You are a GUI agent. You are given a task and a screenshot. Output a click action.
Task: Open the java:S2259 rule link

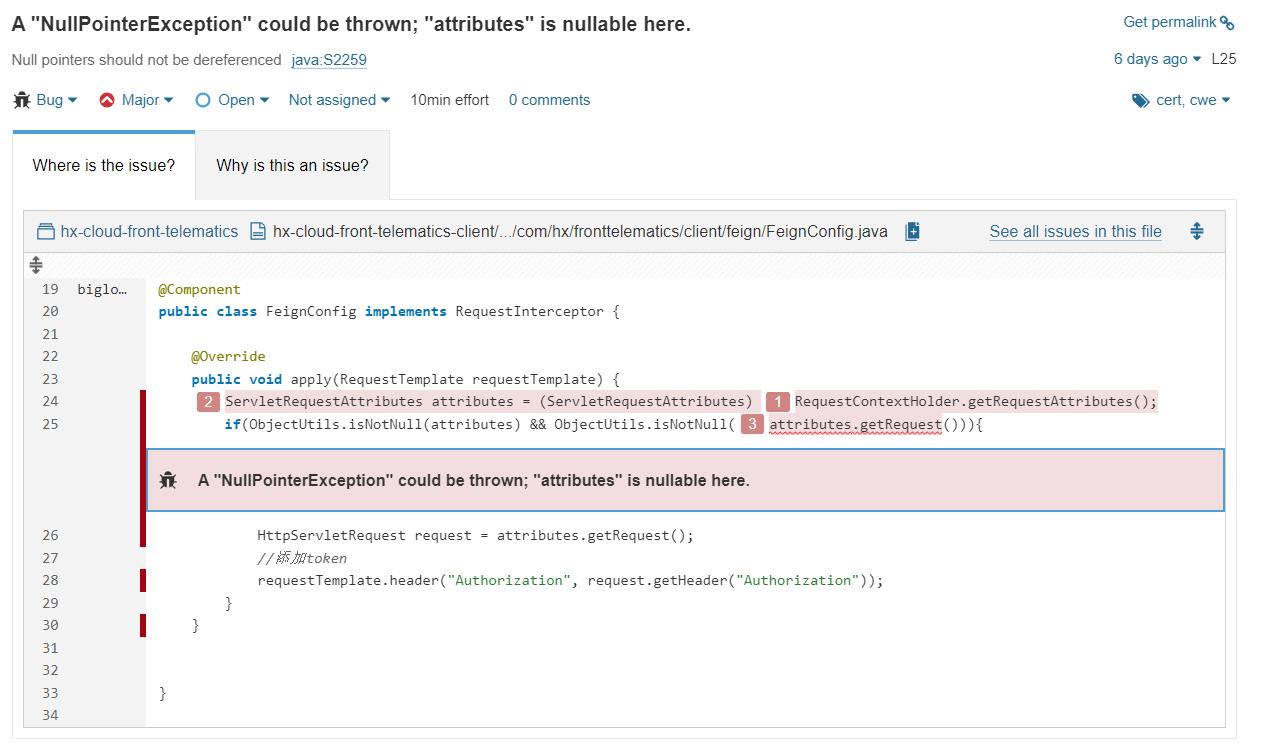329,60
